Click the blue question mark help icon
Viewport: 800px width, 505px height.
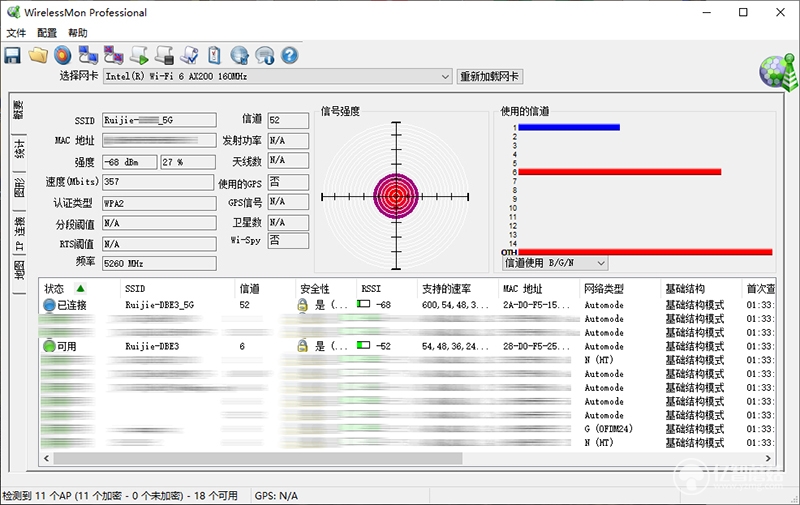(289, 55)
